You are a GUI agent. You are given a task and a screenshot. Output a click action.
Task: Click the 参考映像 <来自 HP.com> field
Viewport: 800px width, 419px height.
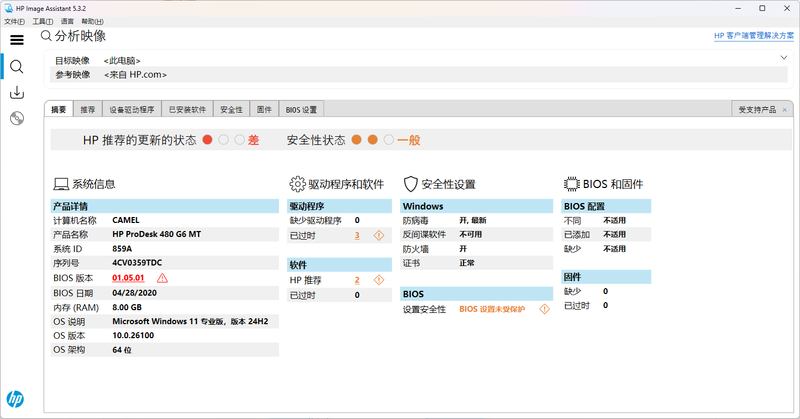click(134, 74)
